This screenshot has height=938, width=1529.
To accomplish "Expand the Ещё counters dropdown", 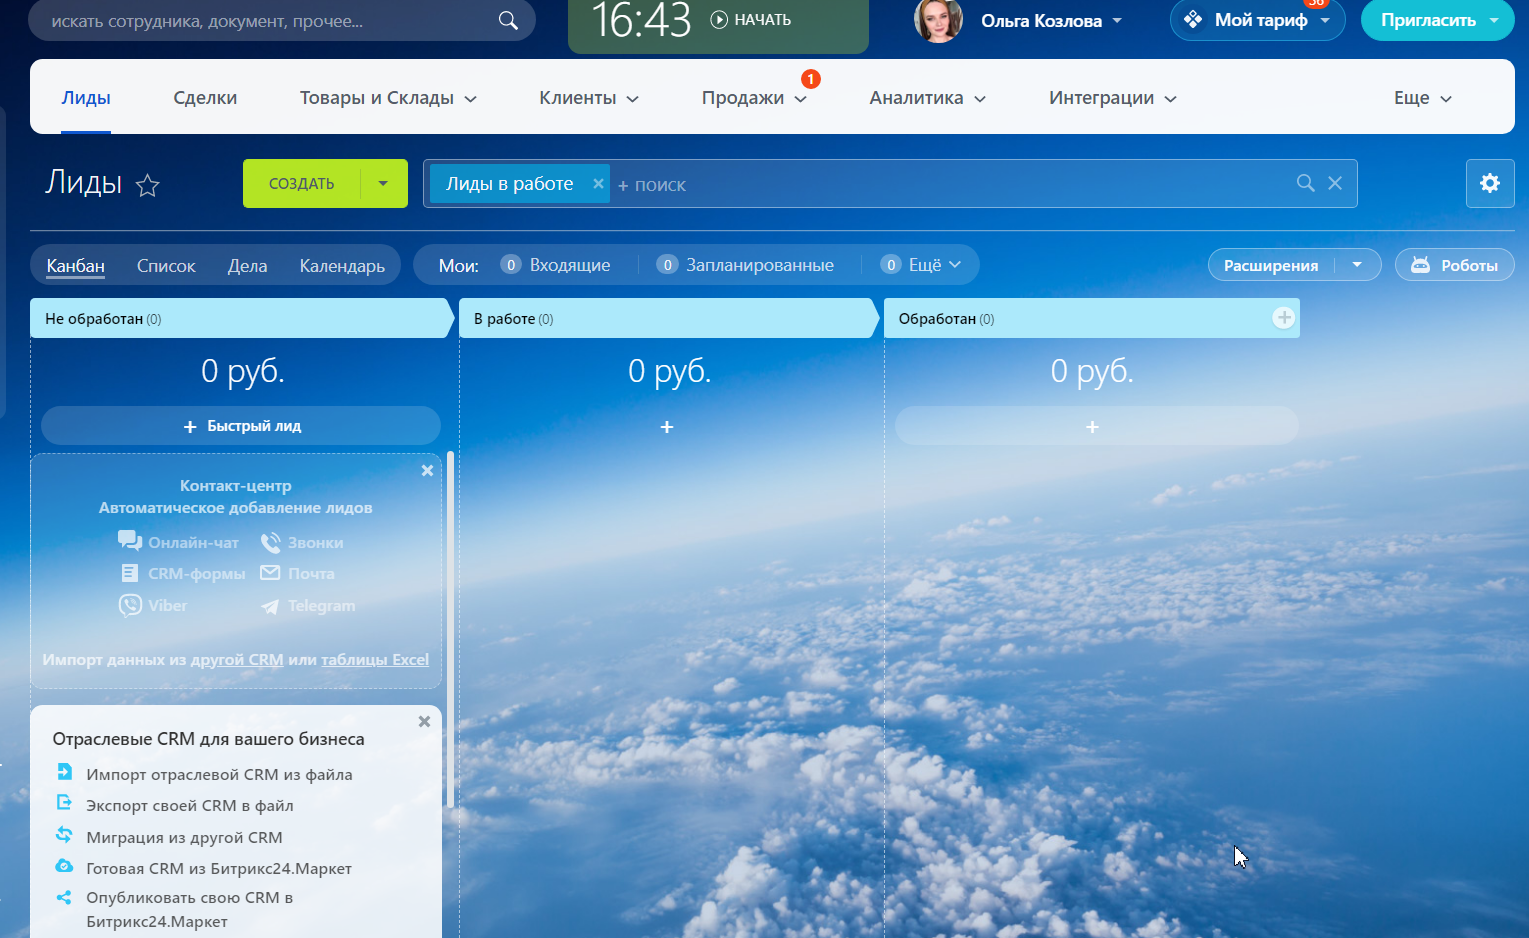I will click(920, 265).
